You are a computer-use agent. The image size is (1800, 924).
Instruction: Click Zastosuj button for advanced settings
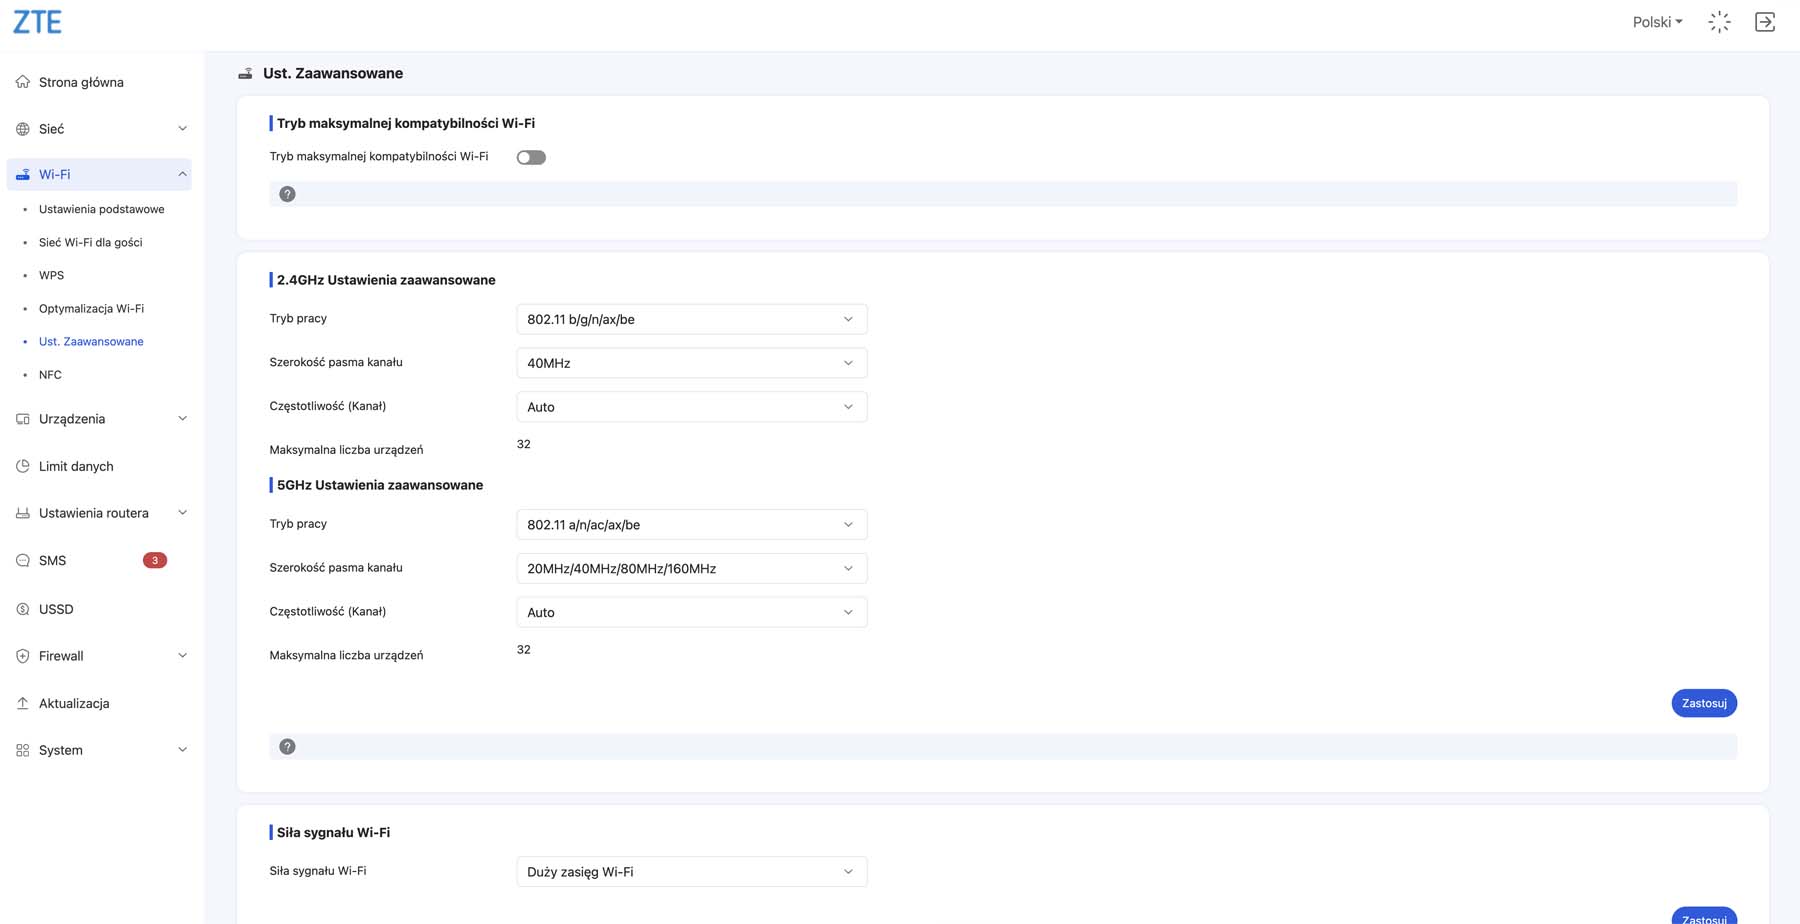(1703, 703)
